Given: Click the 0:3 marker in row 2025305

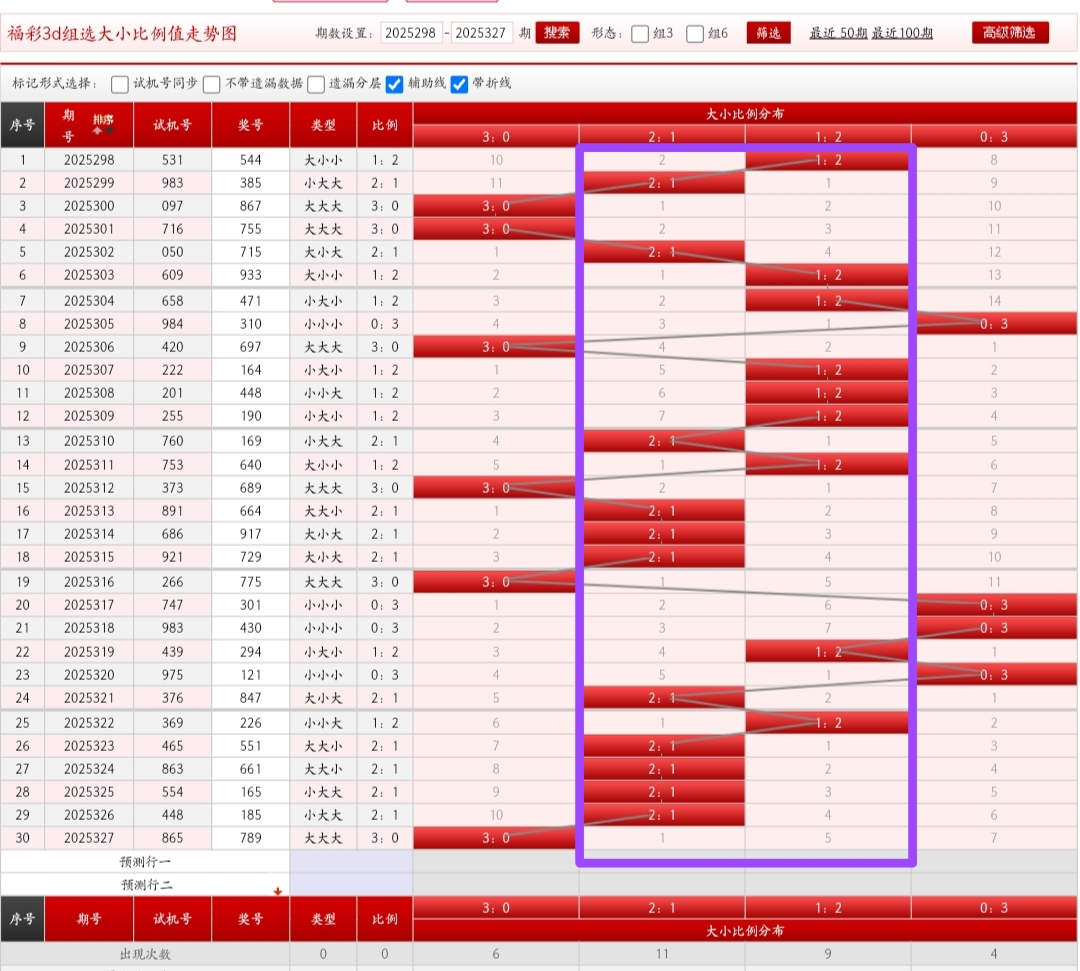Looking at the screenshot, I should [x=993, y=323].
